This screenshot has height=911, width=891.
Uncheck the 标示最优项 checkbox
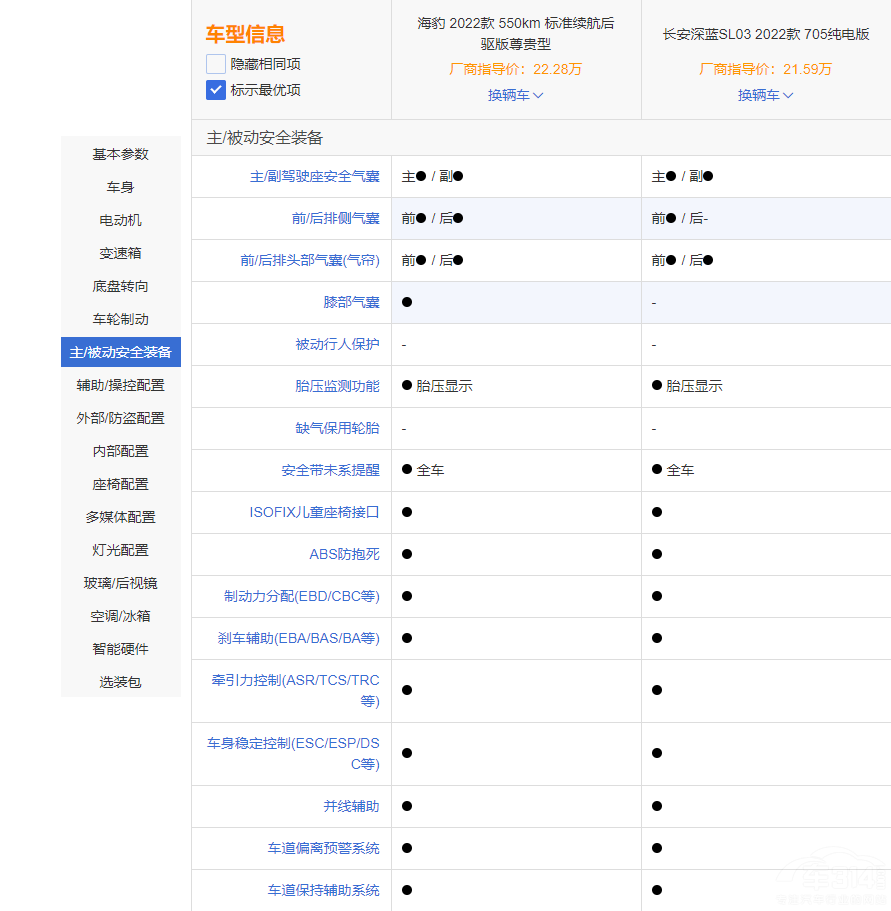tap(216, 90)
